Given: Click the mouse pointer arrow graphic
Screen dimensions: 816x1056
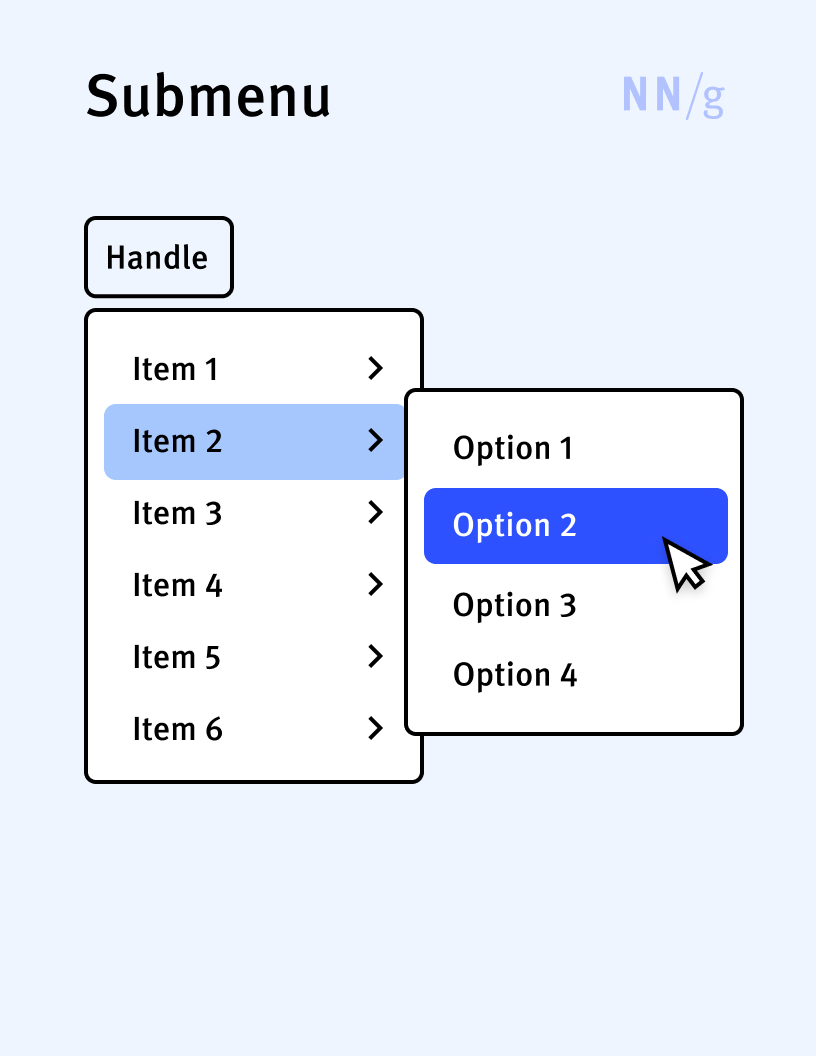Looking at the screenshot, I should tap(684, 565).
